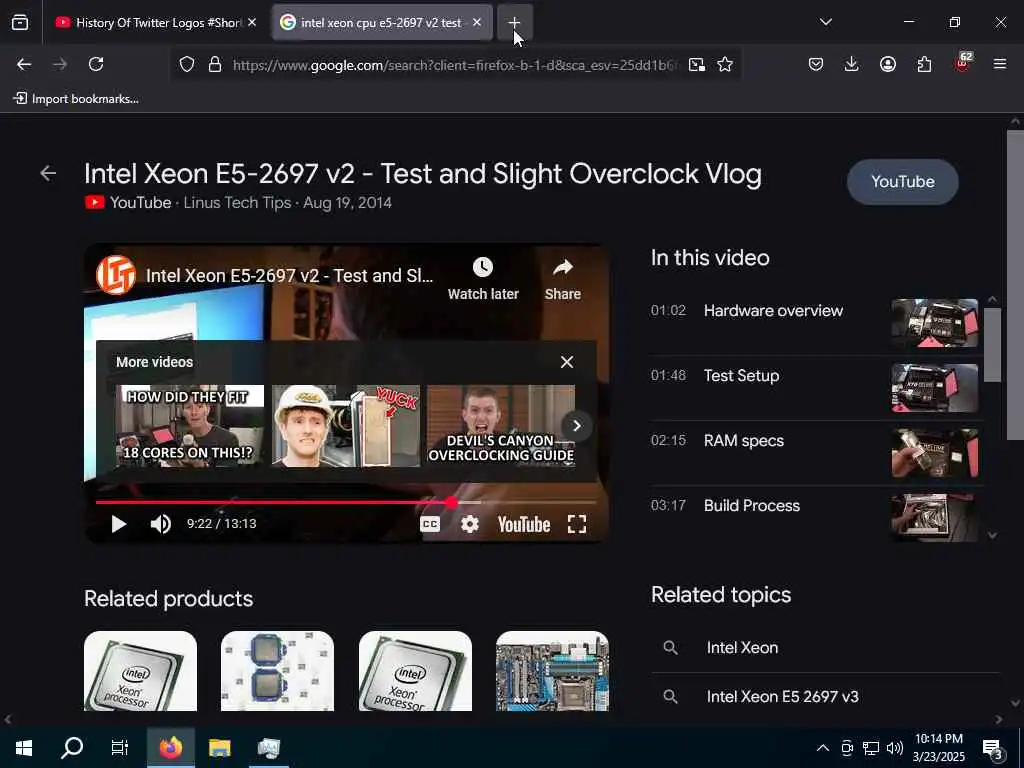Mute the video volume speaker
This screenshot has height=768, width=1024.
[161, 524]
